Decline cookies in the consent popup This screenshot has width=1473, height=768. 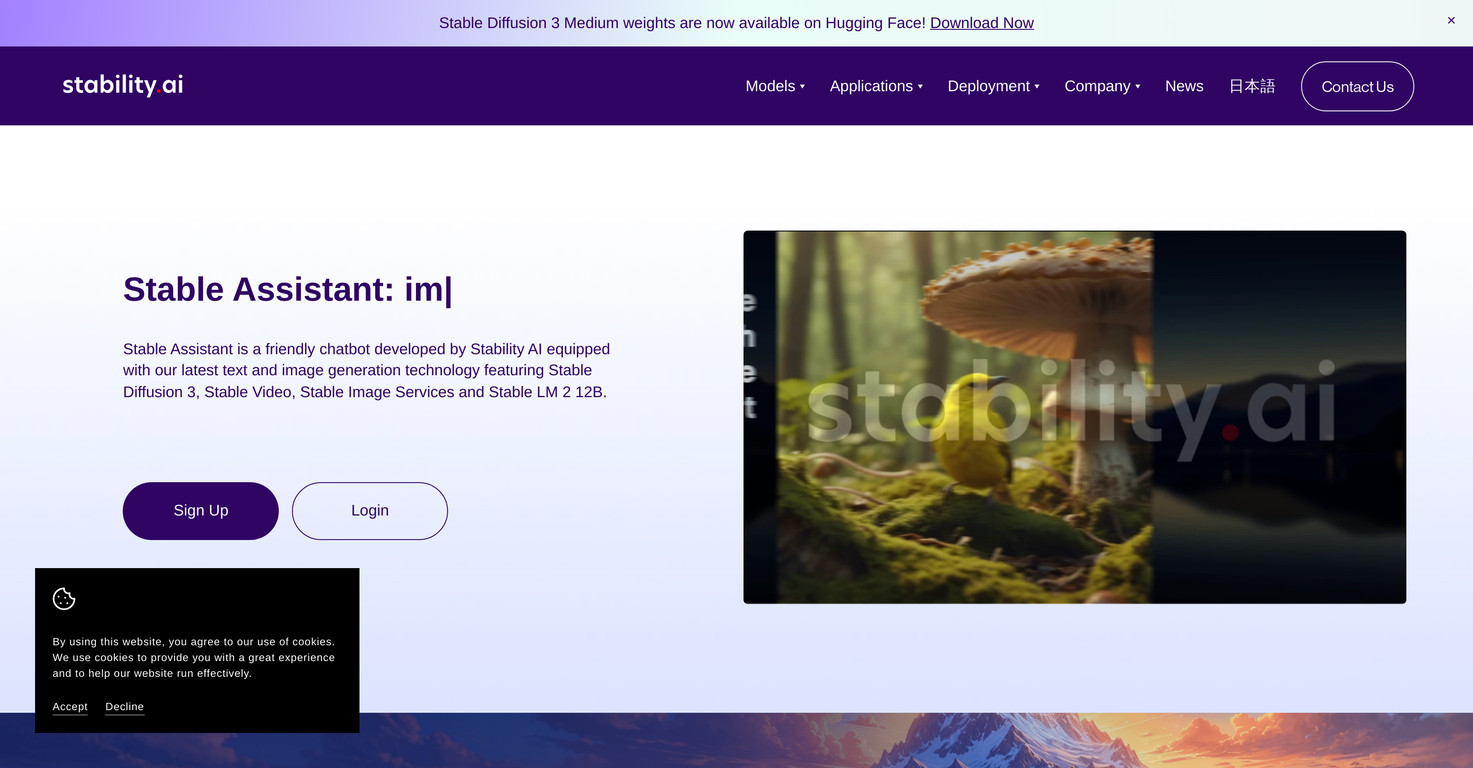[124, 707]
